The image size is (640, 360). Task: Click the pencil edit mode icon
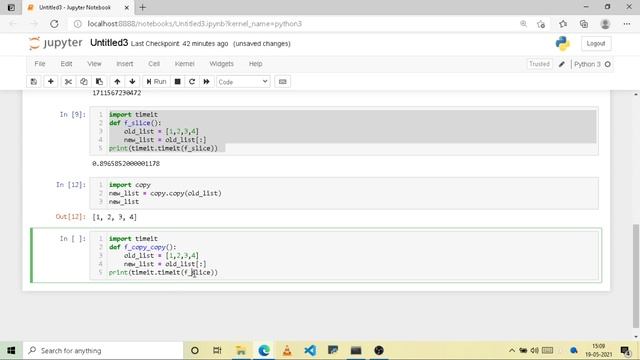point(562,64)
